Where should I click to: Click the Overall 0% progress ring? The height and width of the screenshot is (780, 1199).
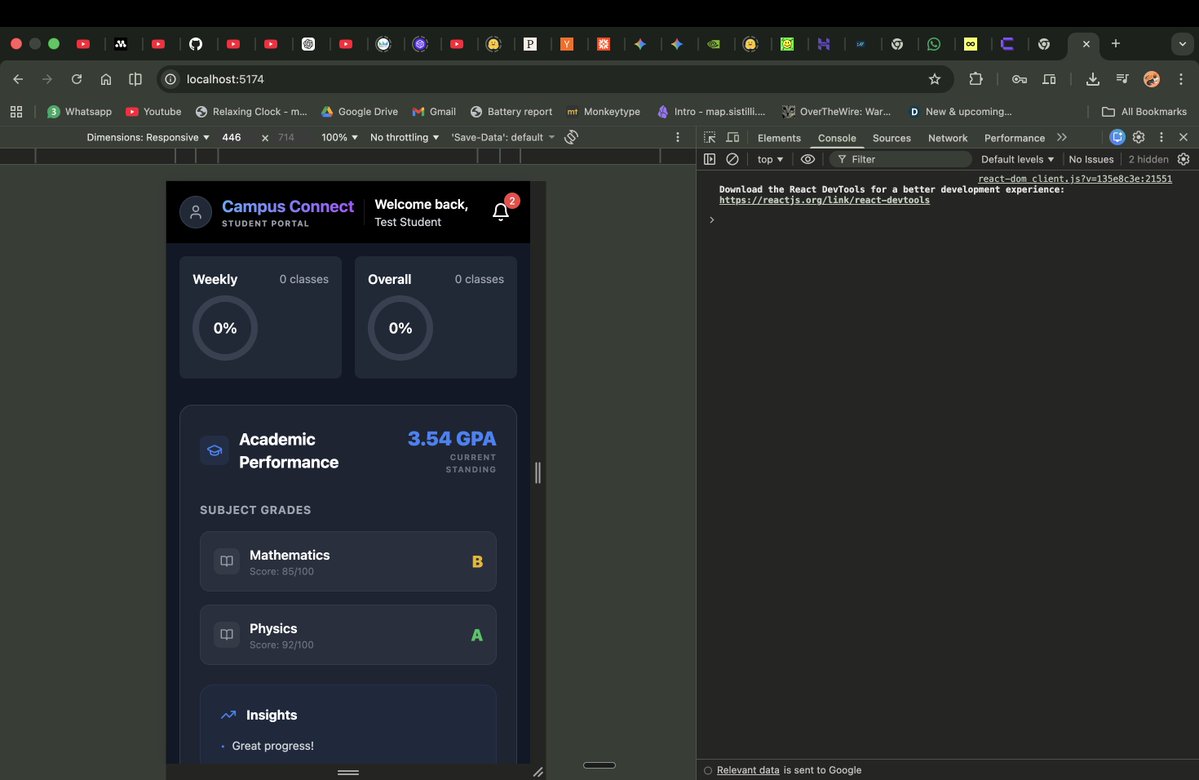click(400, 328)
